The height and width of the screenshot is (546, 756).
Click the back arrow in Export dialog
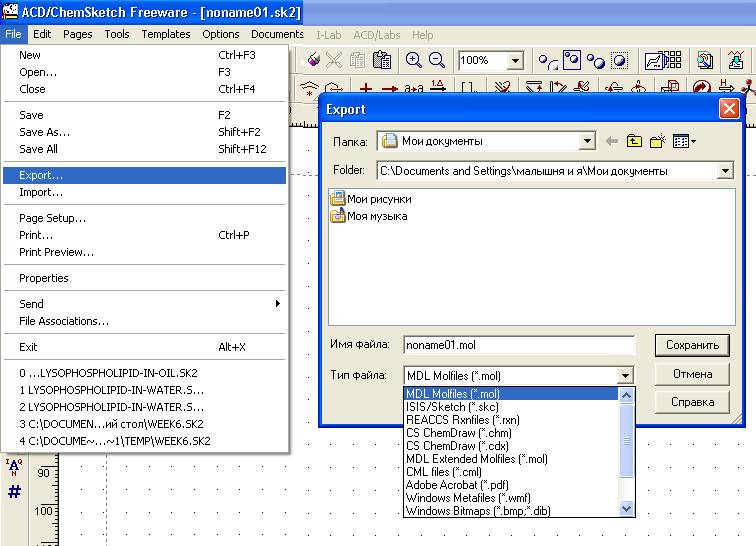click(612, 141)
